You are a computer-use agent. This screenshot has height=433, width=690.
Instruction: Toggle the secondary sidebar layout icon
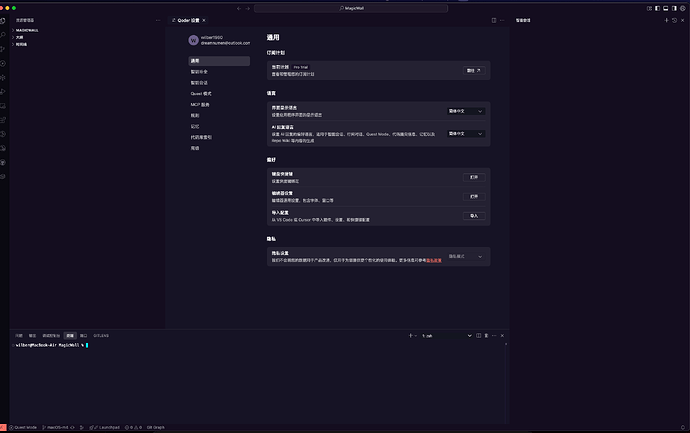point(674,8)
